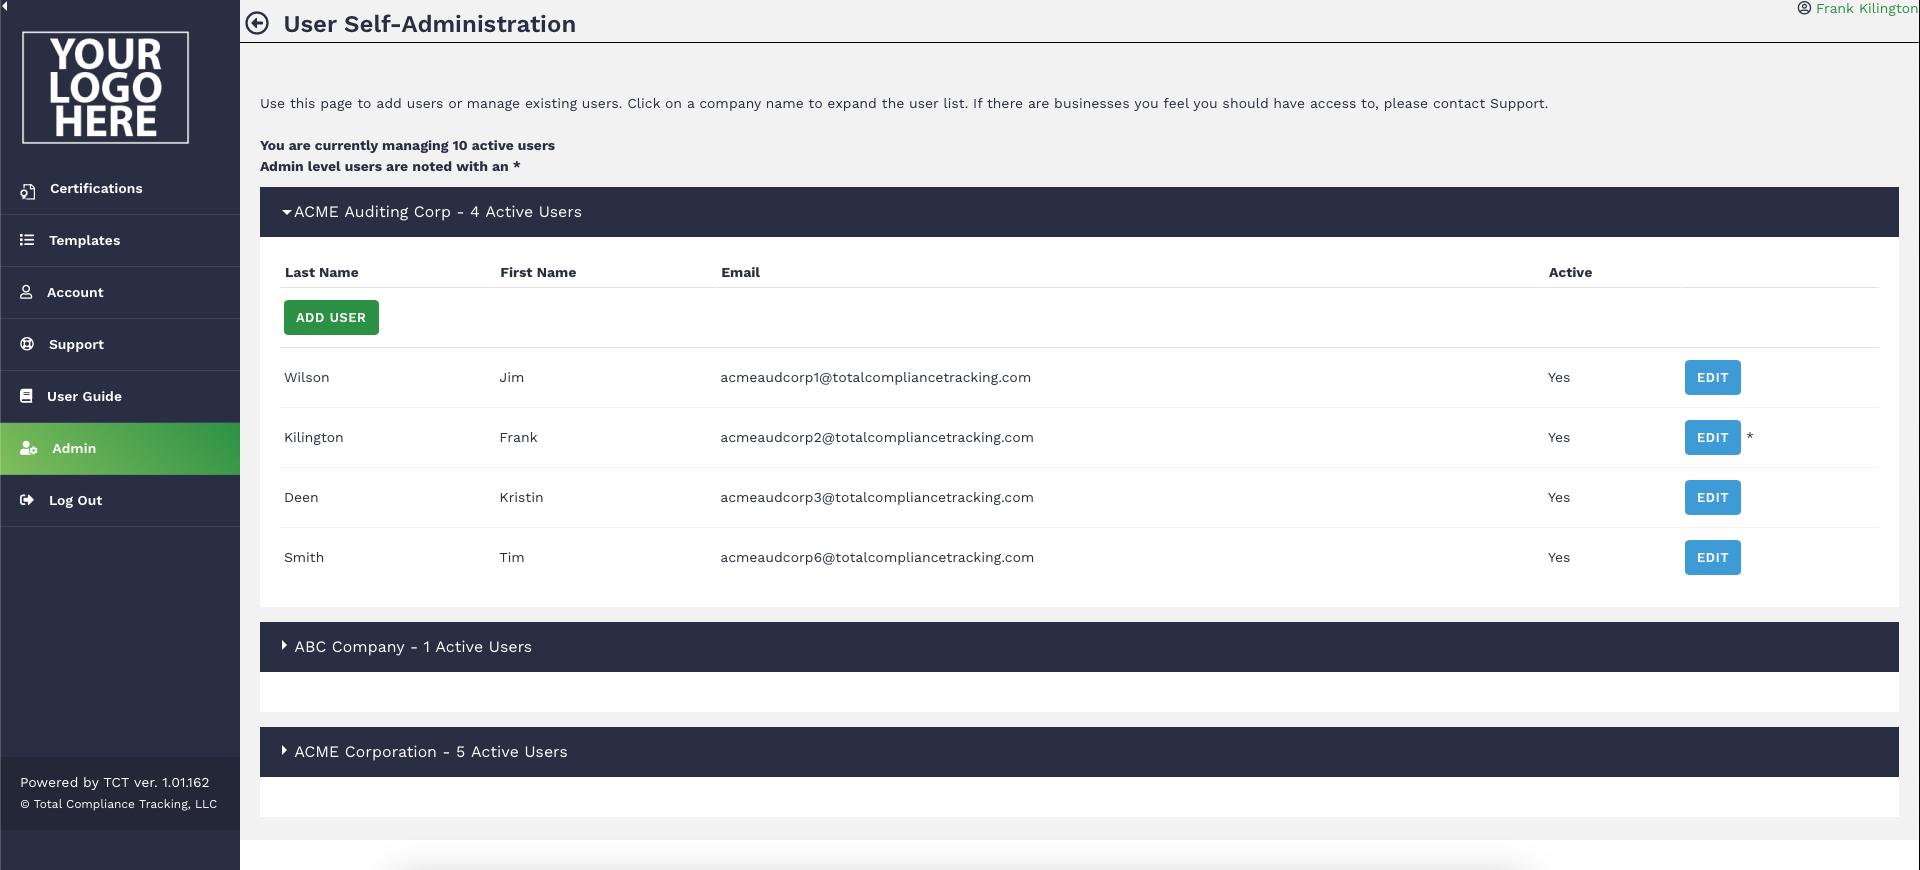Click the Support lifebuoy icon
This screenshot has width=1920, height=870.
point(27,344)
